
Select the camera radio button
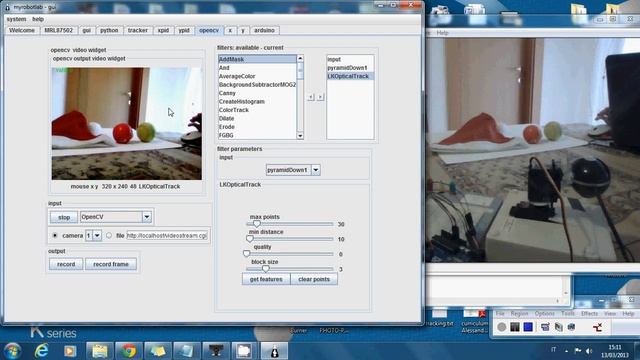tap(55, 236)
